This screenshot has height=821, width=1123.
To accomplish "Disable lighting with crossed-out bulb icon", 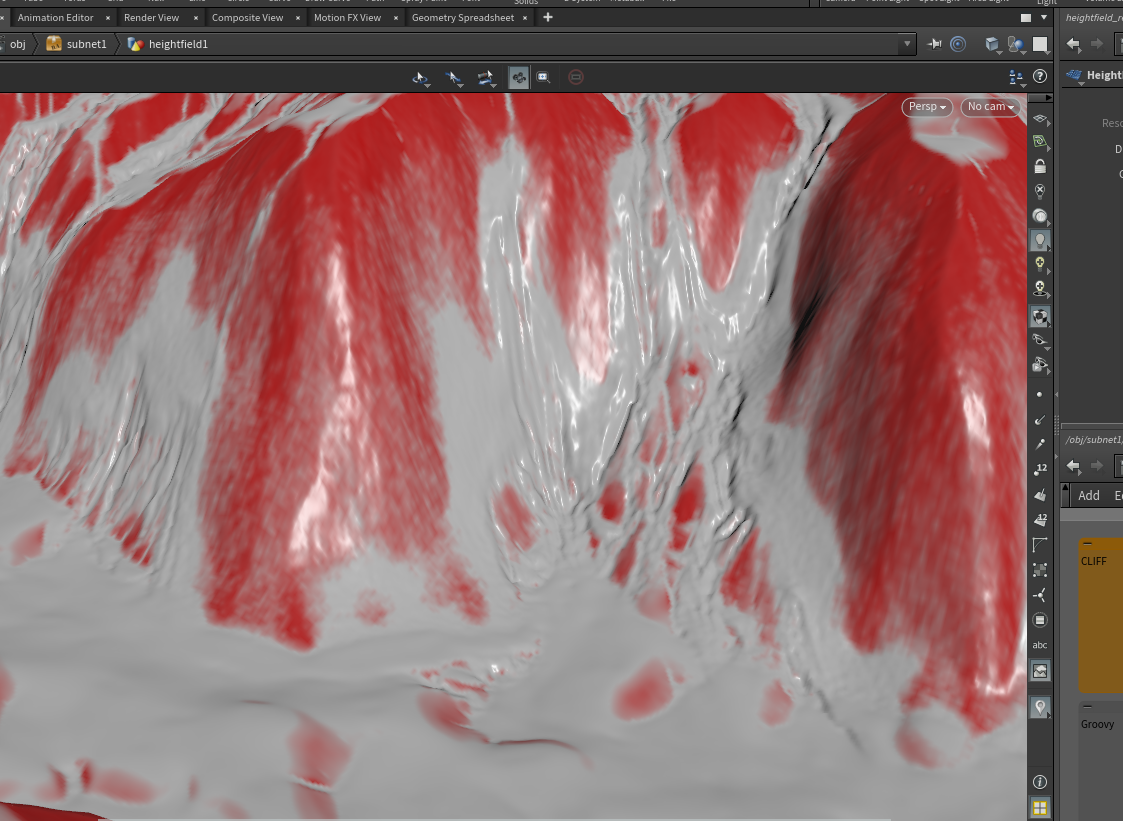I will coord(1040,191).
